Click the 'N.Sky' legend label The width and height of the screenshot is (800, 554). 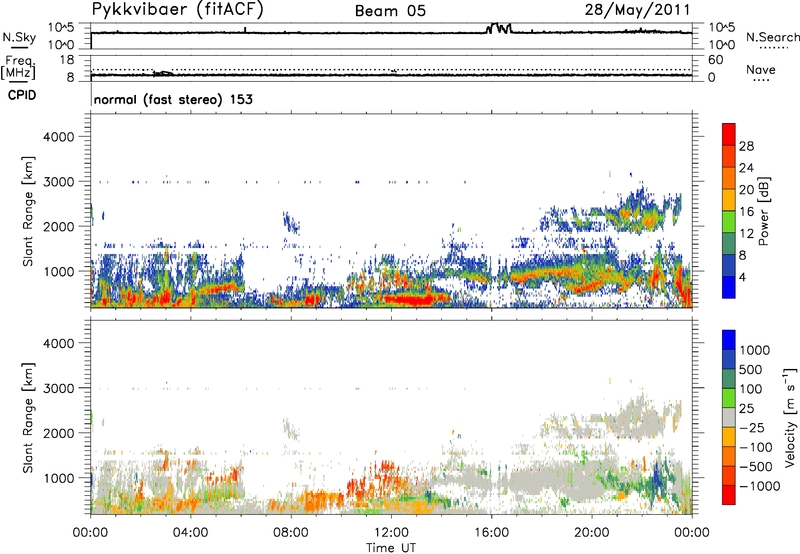point(19,37)
